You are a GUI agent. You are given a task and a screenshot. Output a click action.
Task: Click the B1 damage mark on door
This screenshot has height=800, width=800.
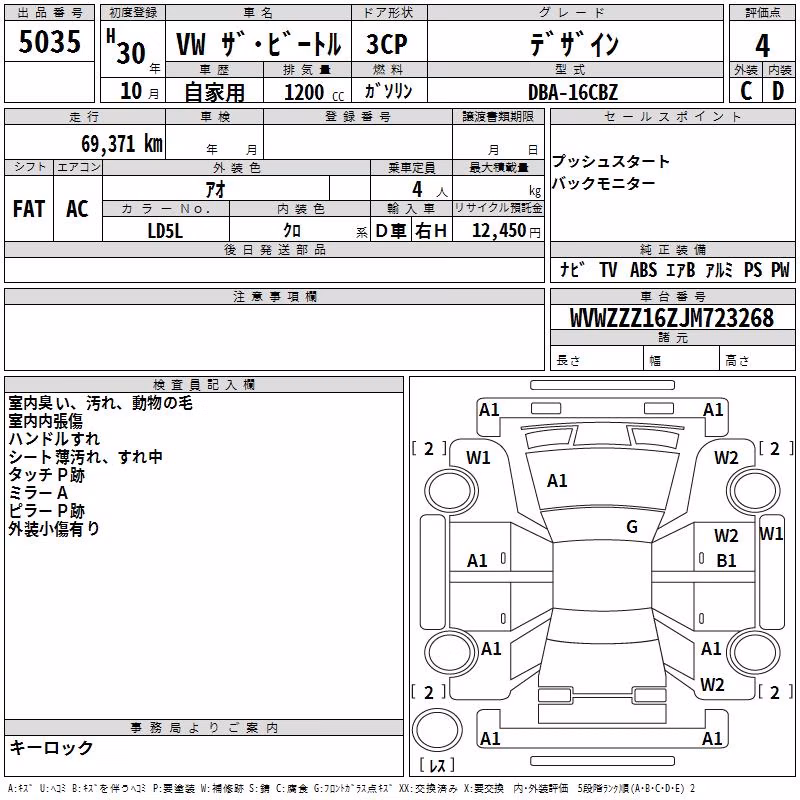(726, 561)
